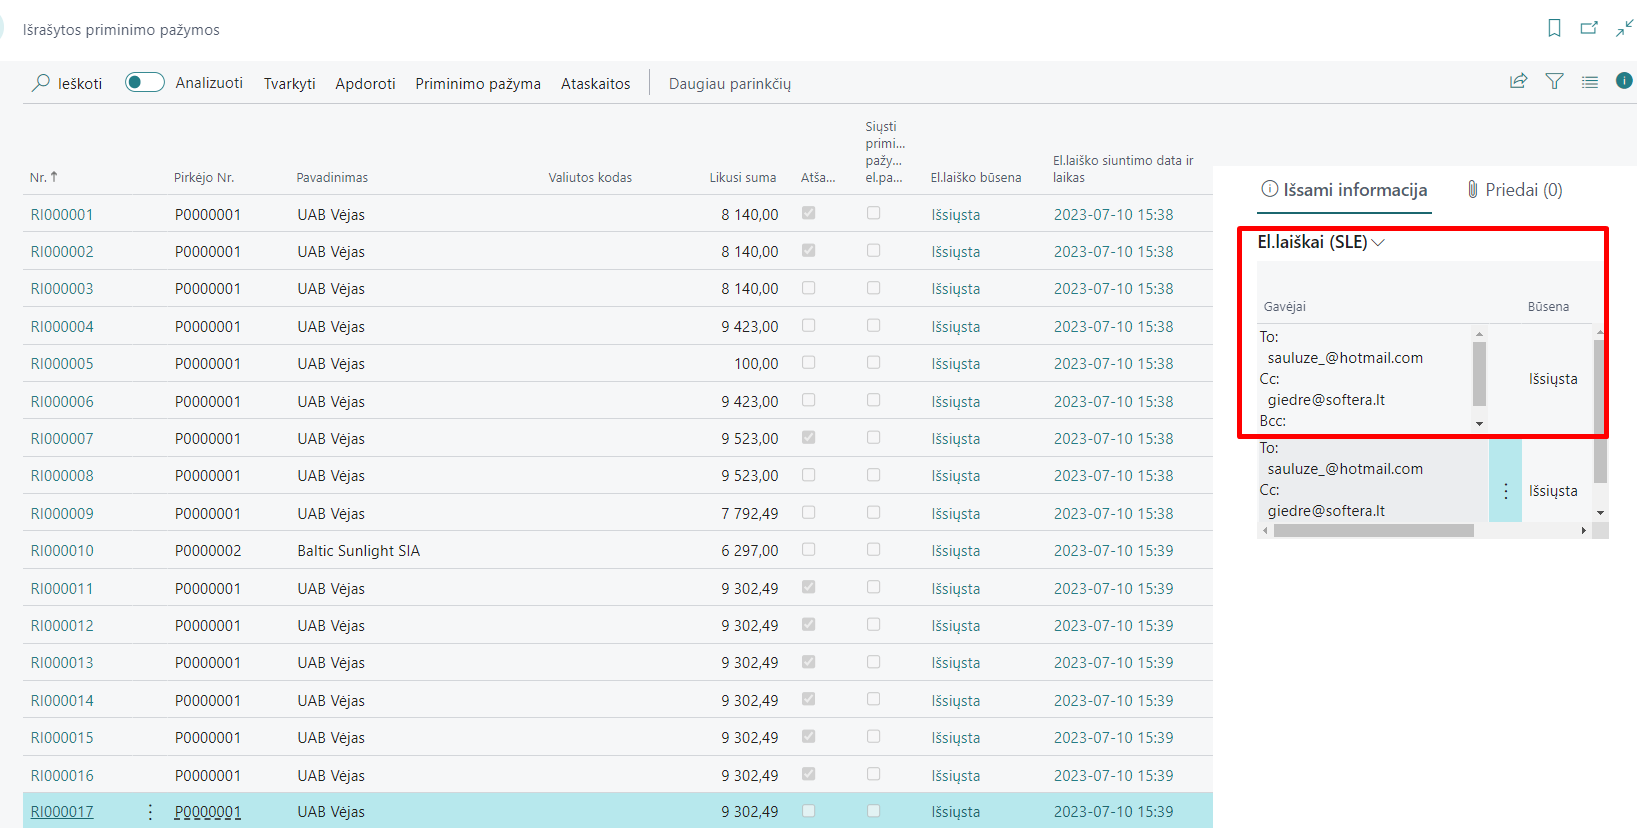The width and height of the screenshot is (1637, 828).
Task: Open the filter pane icon
Action: tap(1554, 82)
